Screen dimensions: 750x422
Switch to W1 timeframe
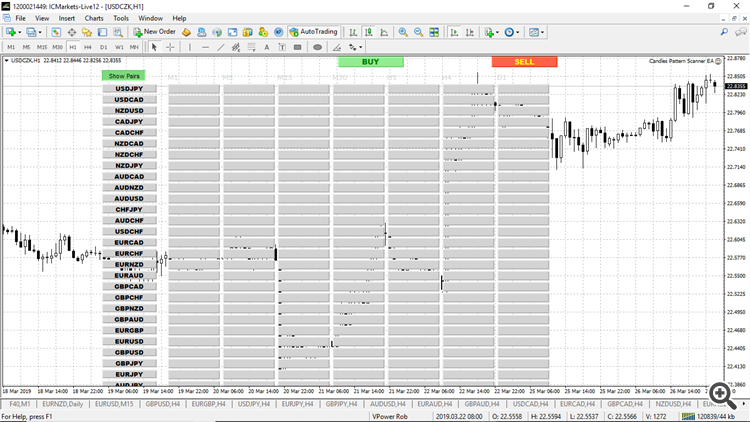[x=119, y=47]
